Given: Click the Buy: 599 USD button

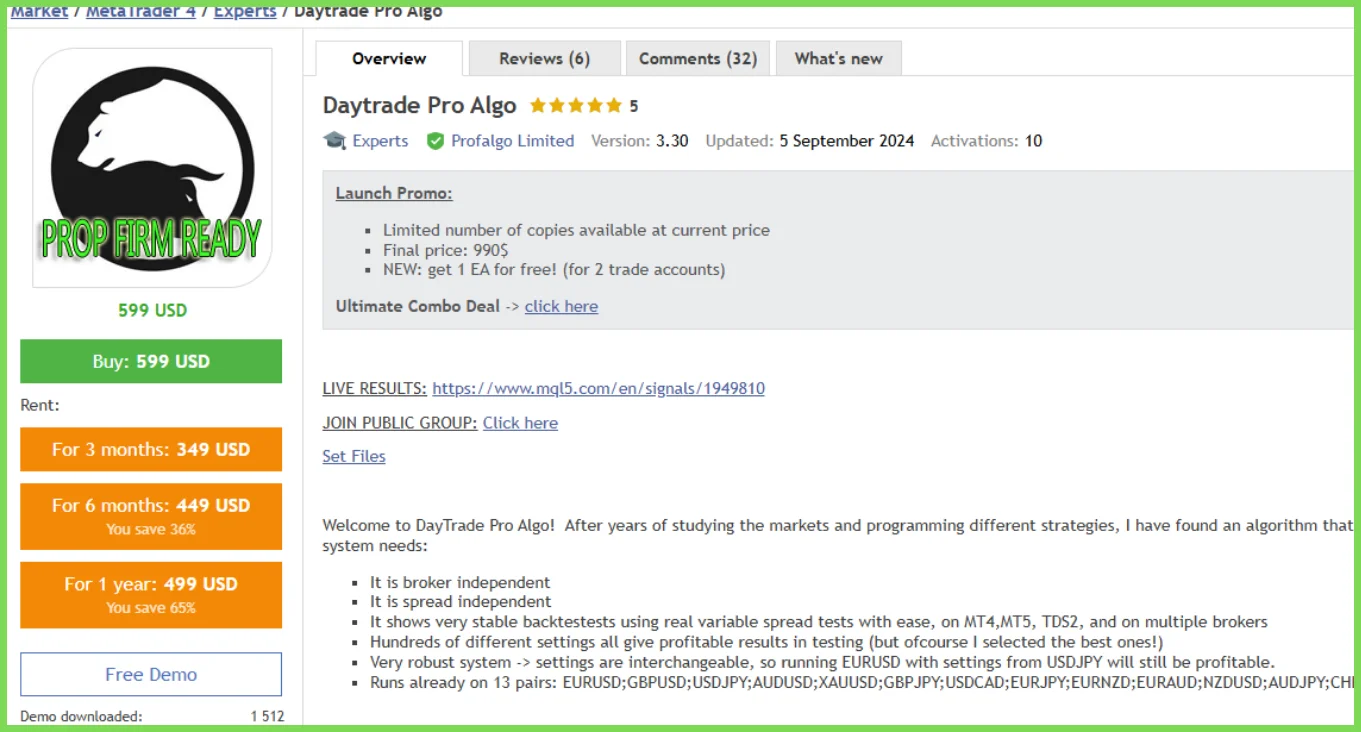Looking at the screenshot, I should pyautogui.click(x=151, y=361).
